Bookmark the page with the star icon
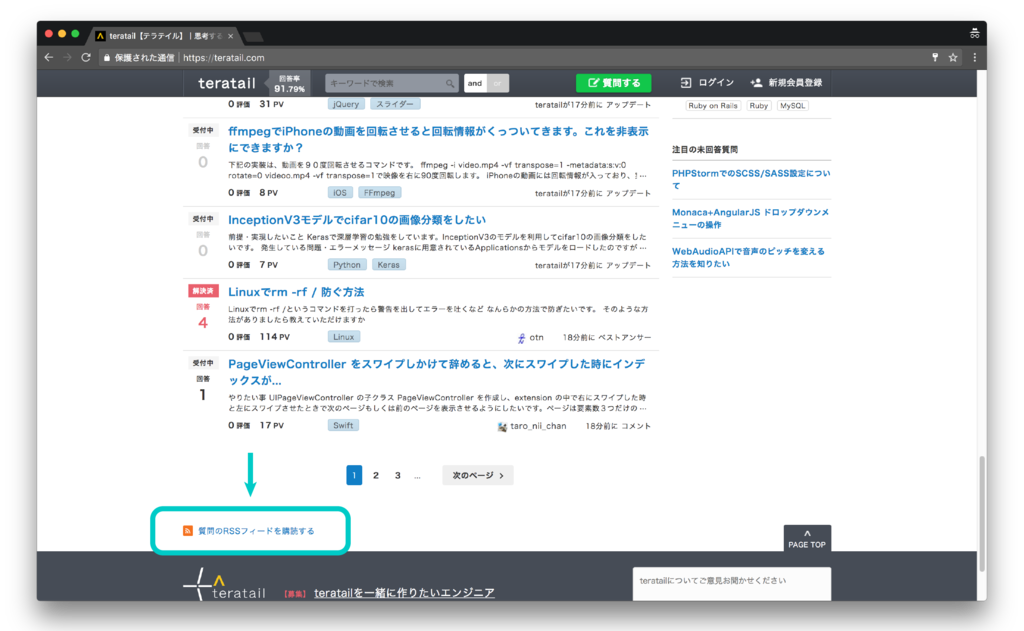 pyautogui.click(x=953, y=57)
